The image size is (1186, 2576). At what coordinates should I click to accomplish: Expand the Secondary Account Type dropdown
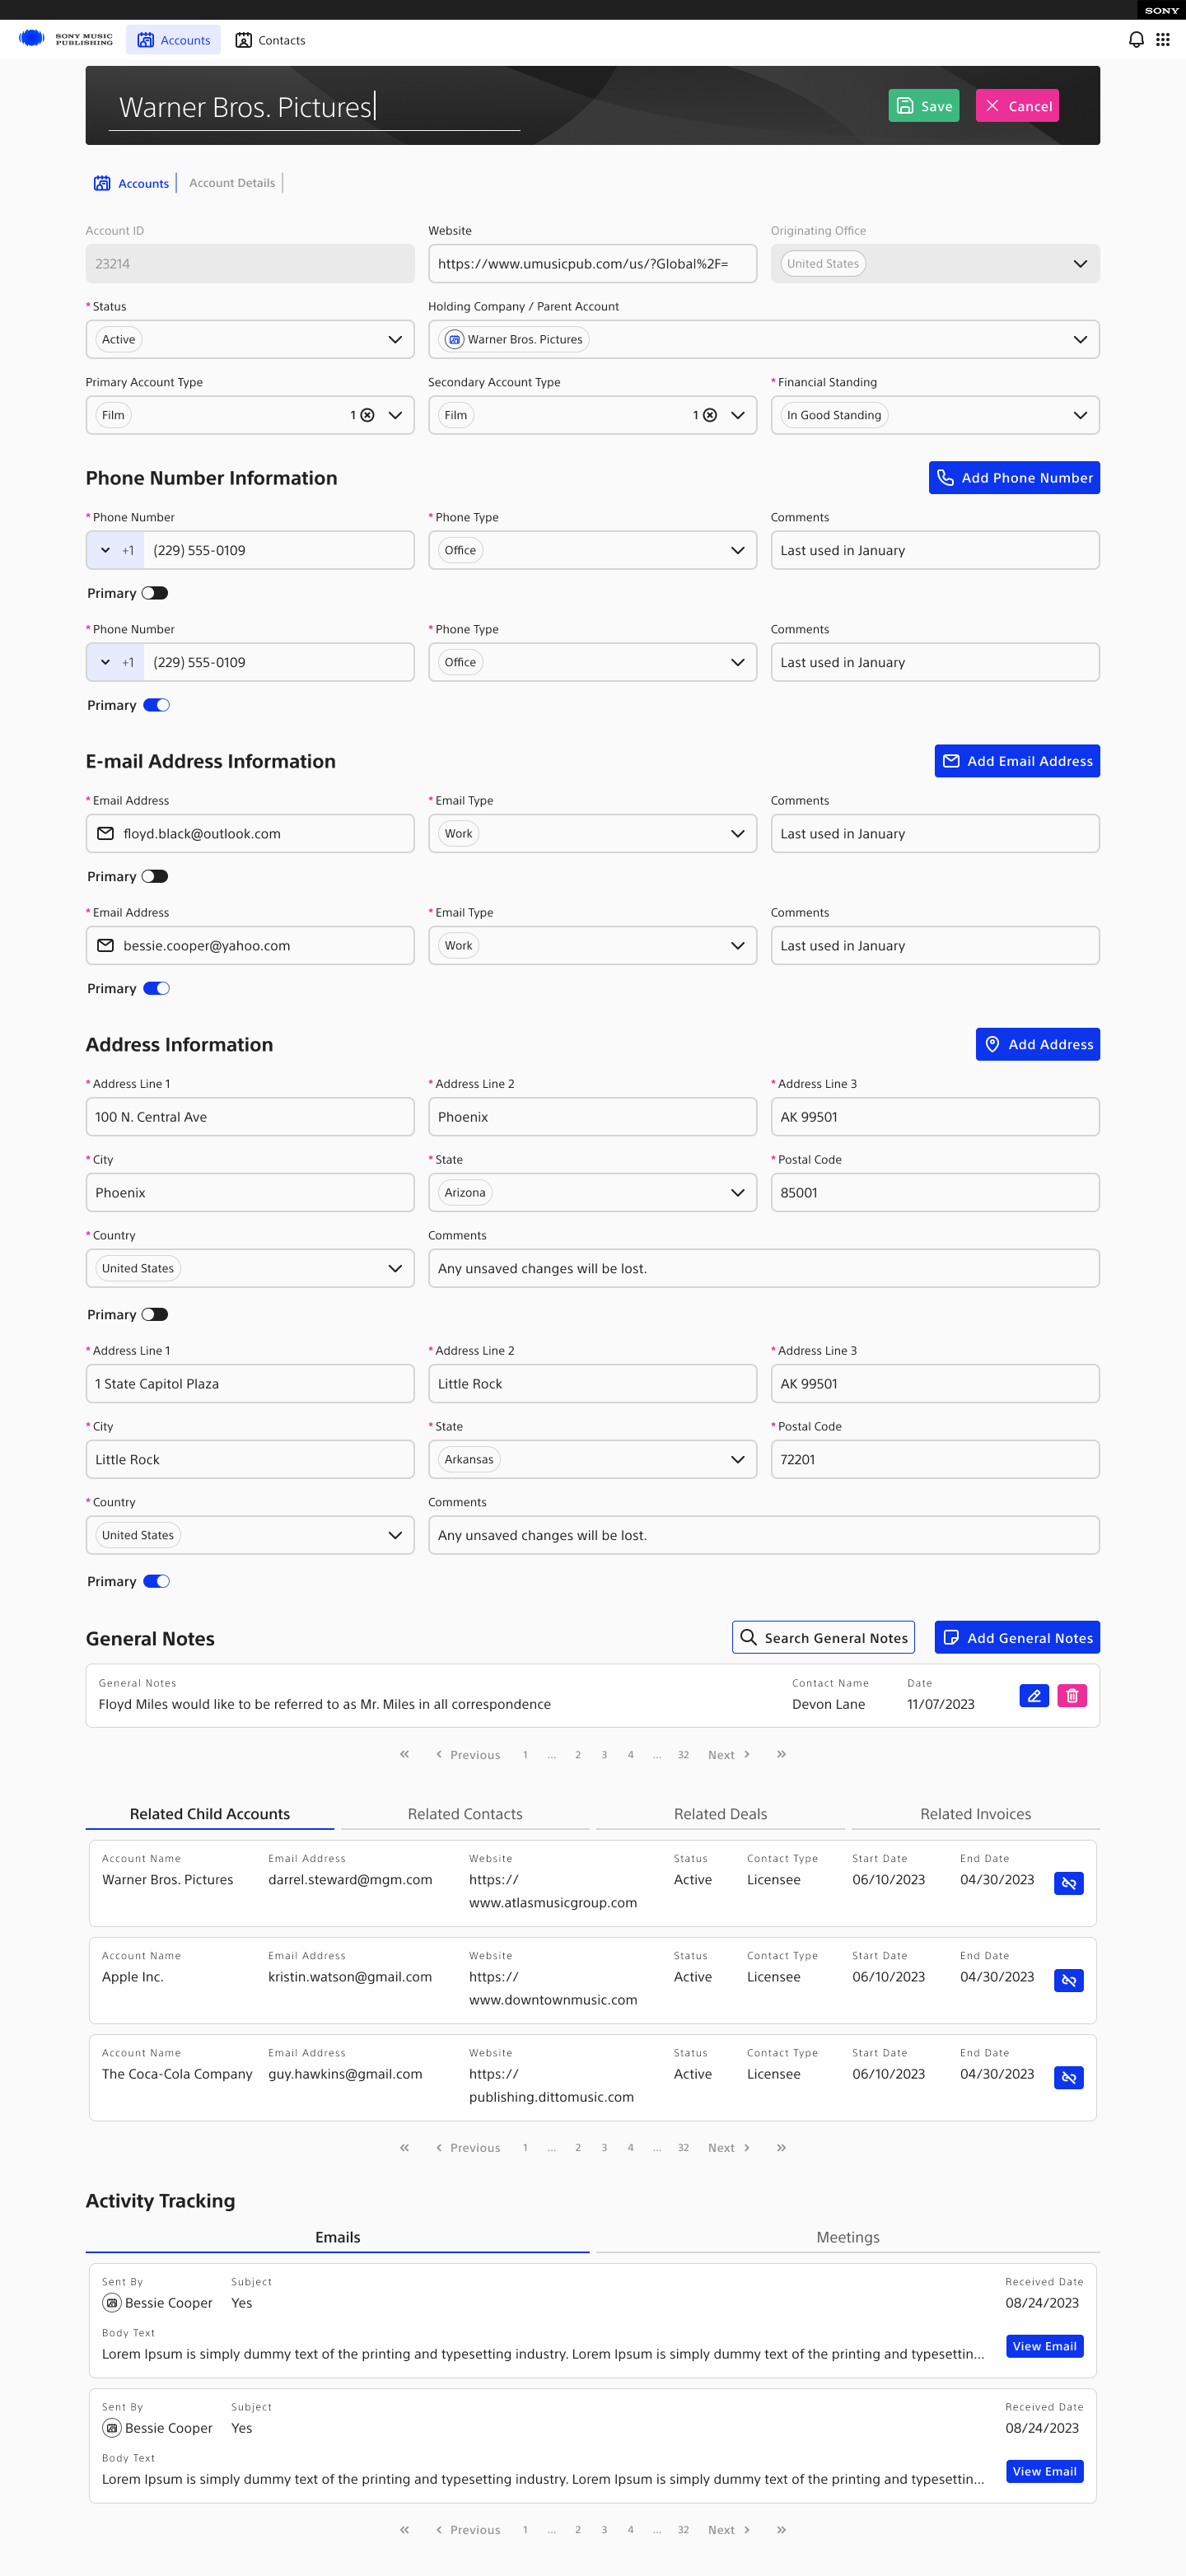coord(738,415)
